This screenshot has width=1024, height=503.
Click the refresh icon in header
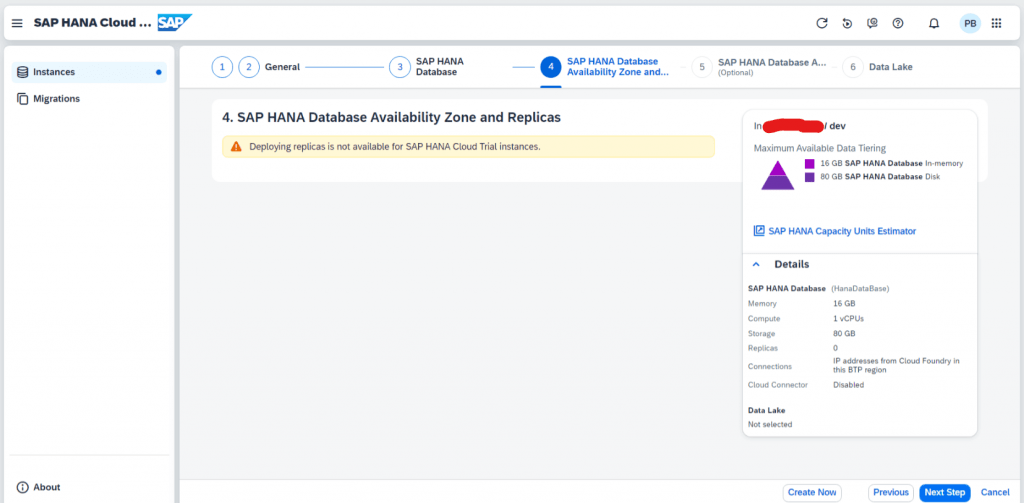pos(822,24)
